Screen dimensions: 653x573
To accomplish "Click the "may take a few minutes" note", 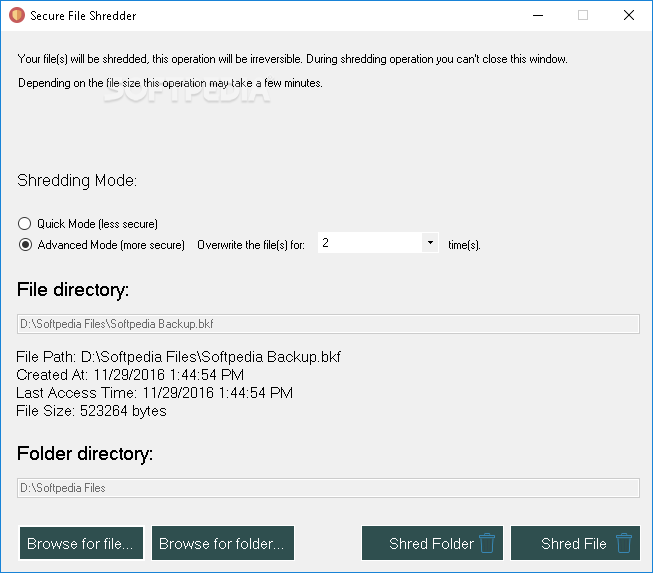I will (170, 83).
